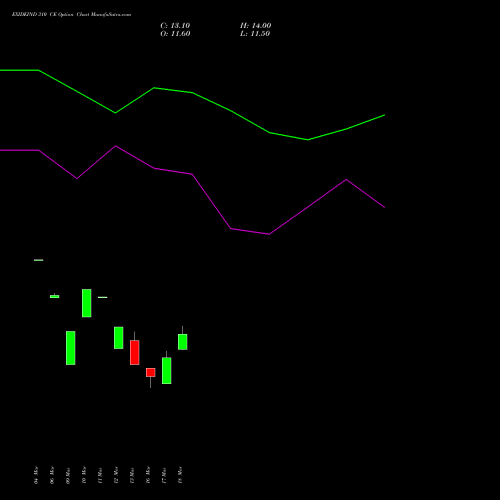Screen dimensions: 500x500
Task: Click the green candle above 18 Mar
Action: (x=183, y=342)
